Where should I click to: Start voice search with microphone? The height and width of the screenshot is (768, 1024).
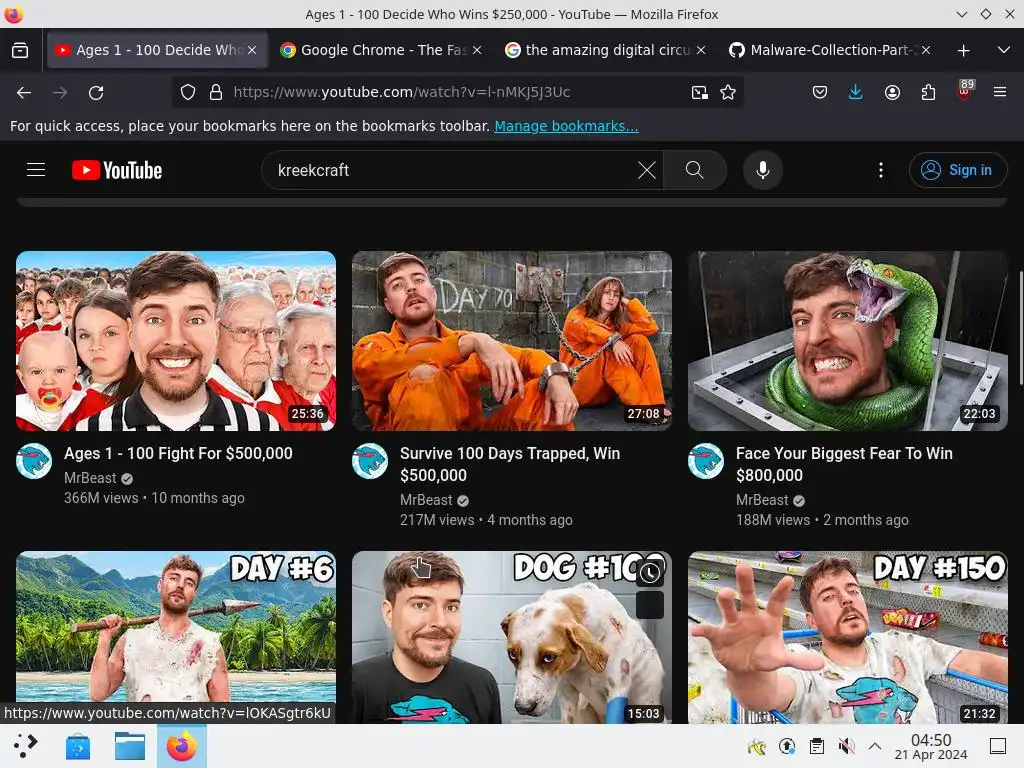(x=762, y=170)
